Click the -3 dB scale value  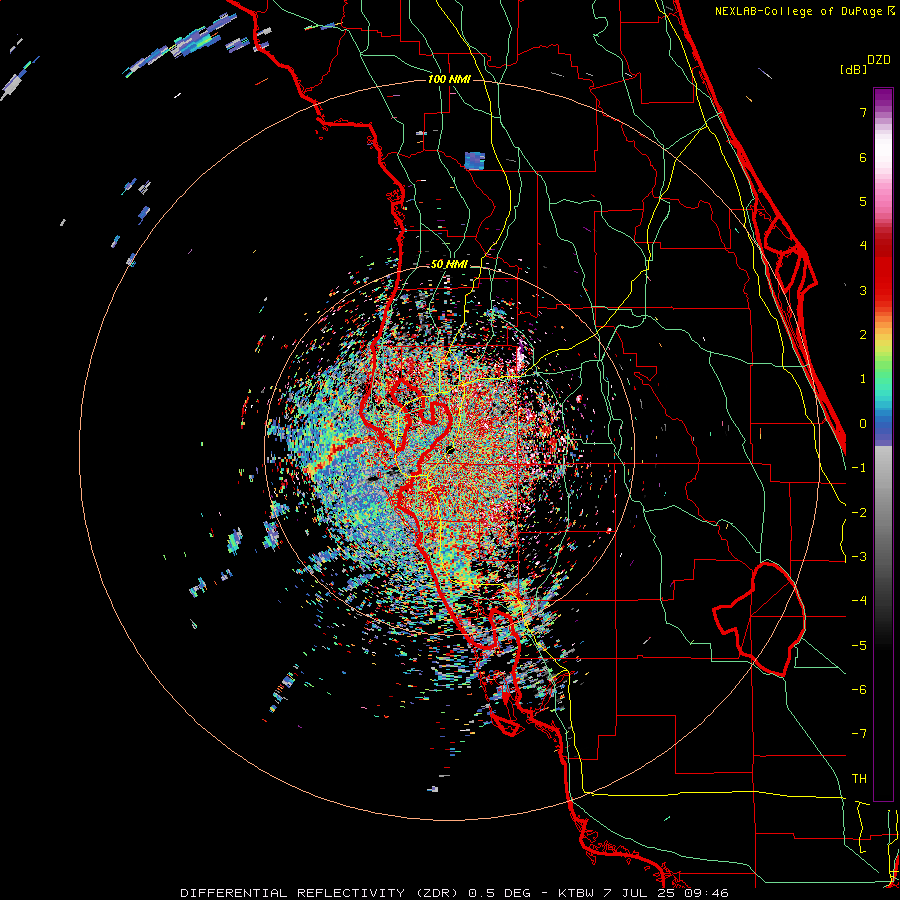[859, 557]
